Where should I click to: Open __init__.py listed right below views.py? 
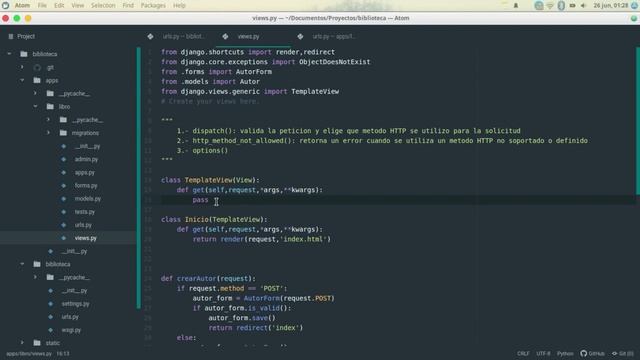(74, 251)
